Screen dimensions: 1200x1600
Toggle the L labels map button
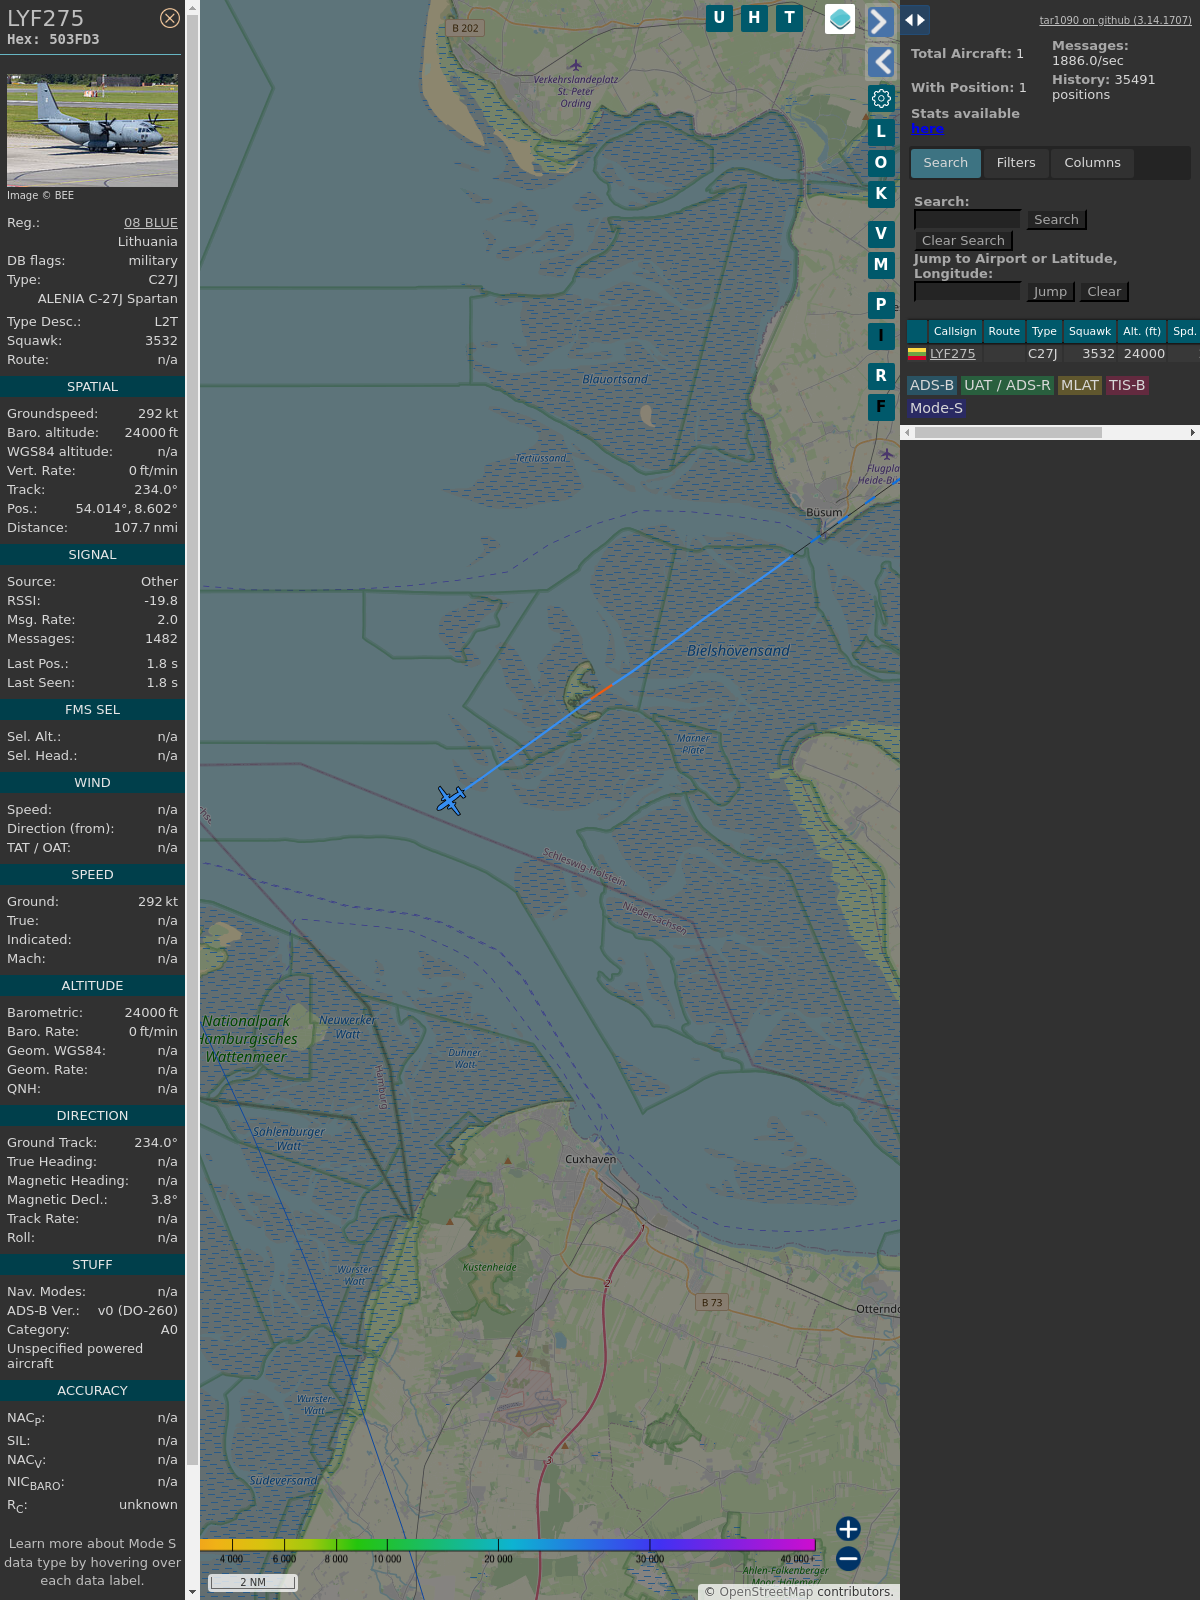click(x=881, y=132)
